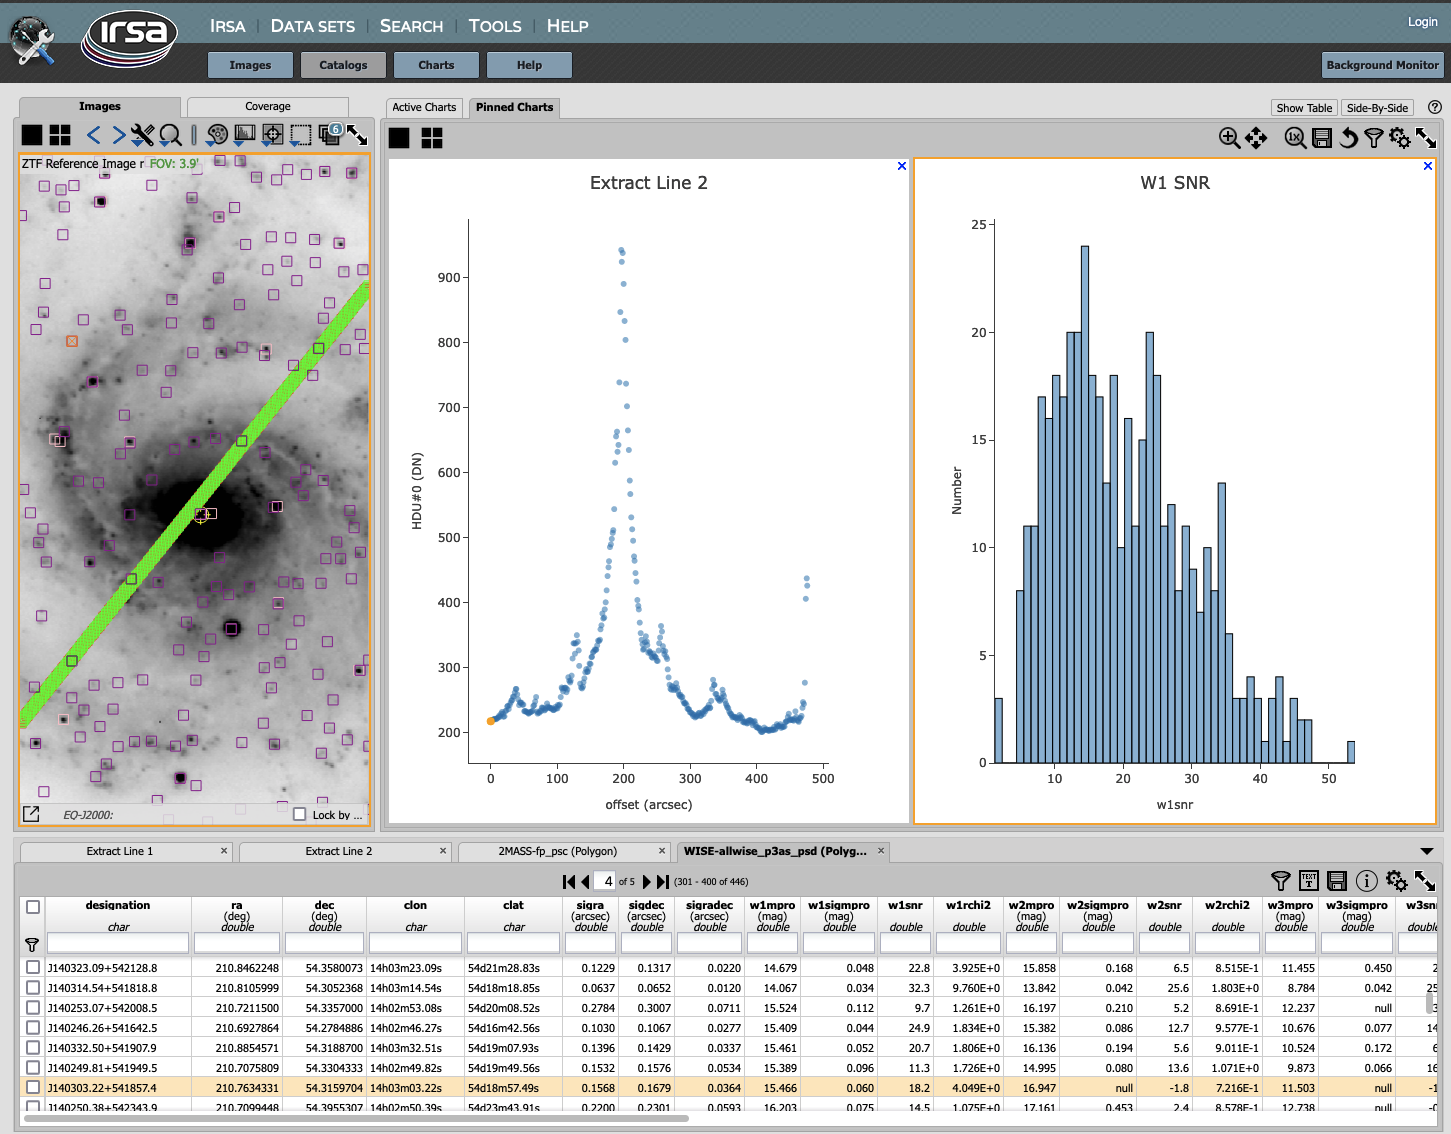Show single image view in Images panel
1451x1134 pixels.
32,134
